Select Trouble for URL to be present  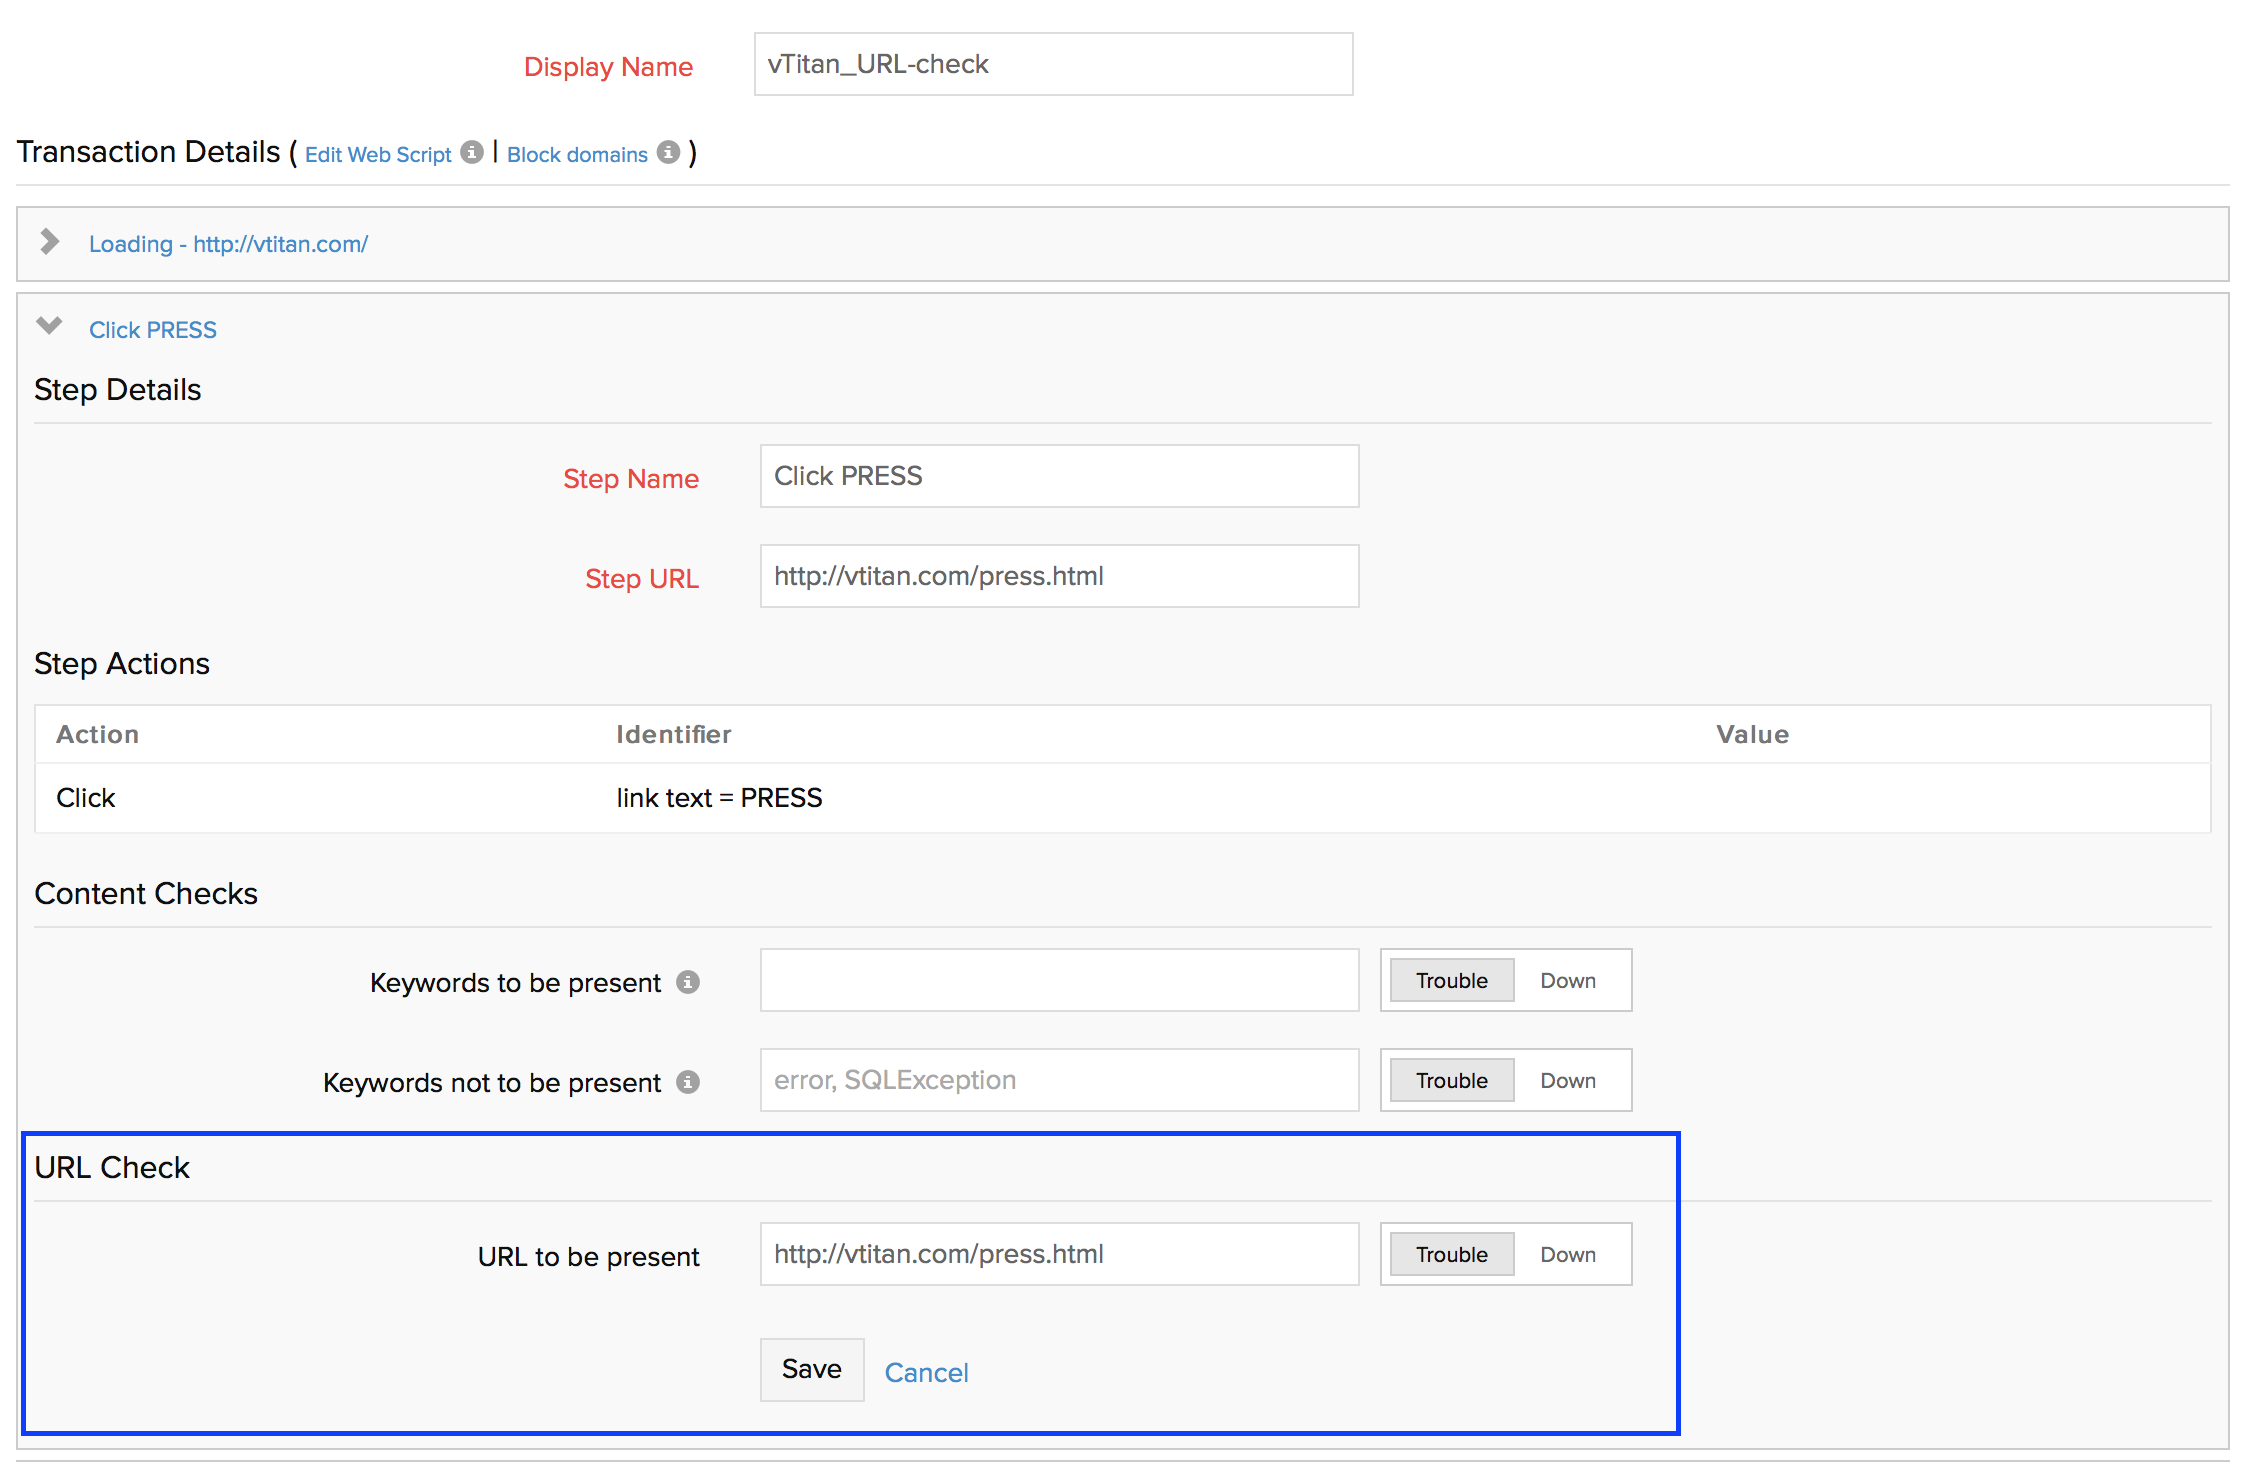pyautogui.click(x=1451, y=1255)
